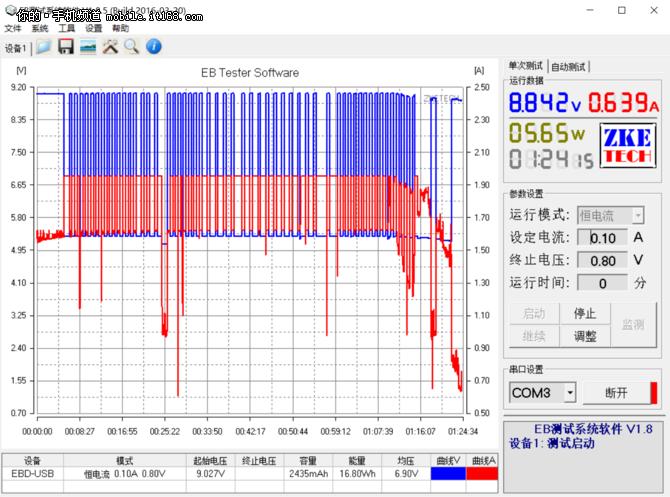Switch to the 自动测试 tab
This screenshot has height=497, width=670.
[568, 66]
